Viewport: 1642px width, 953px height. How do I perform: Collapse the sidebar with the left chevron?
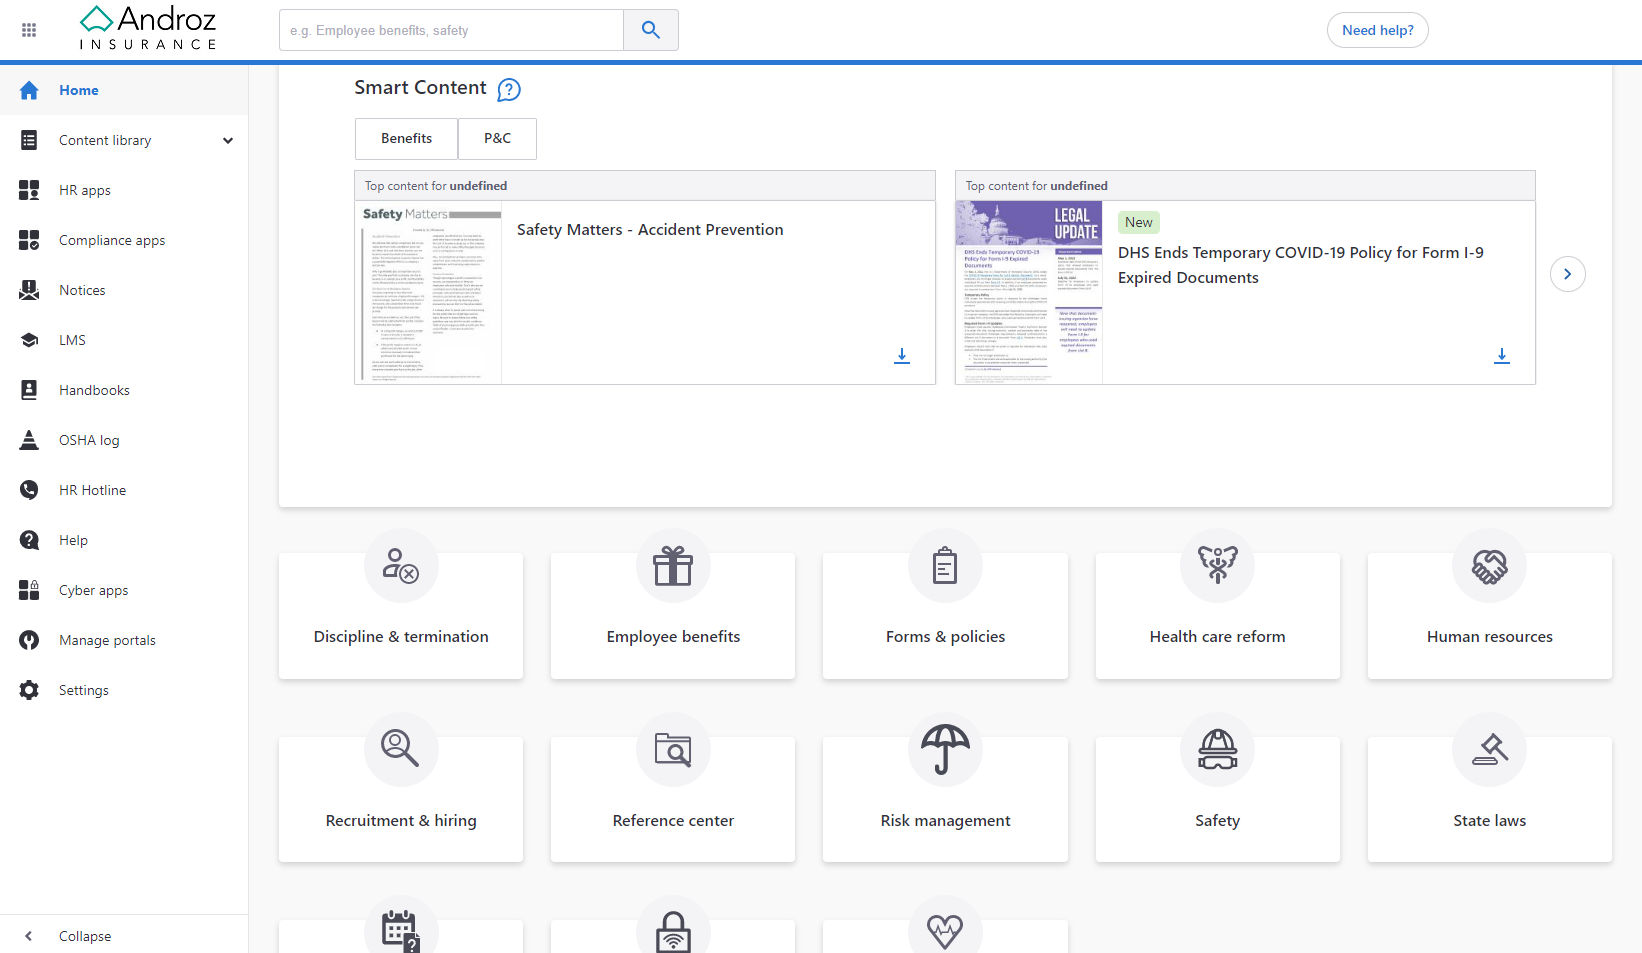[x=28, y=936]
